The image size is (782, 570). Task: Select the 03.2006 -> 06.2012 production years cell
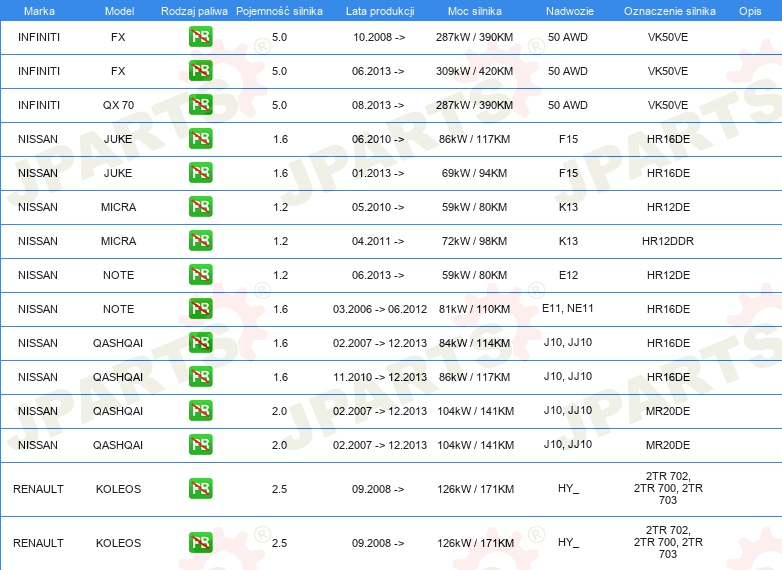380,309
